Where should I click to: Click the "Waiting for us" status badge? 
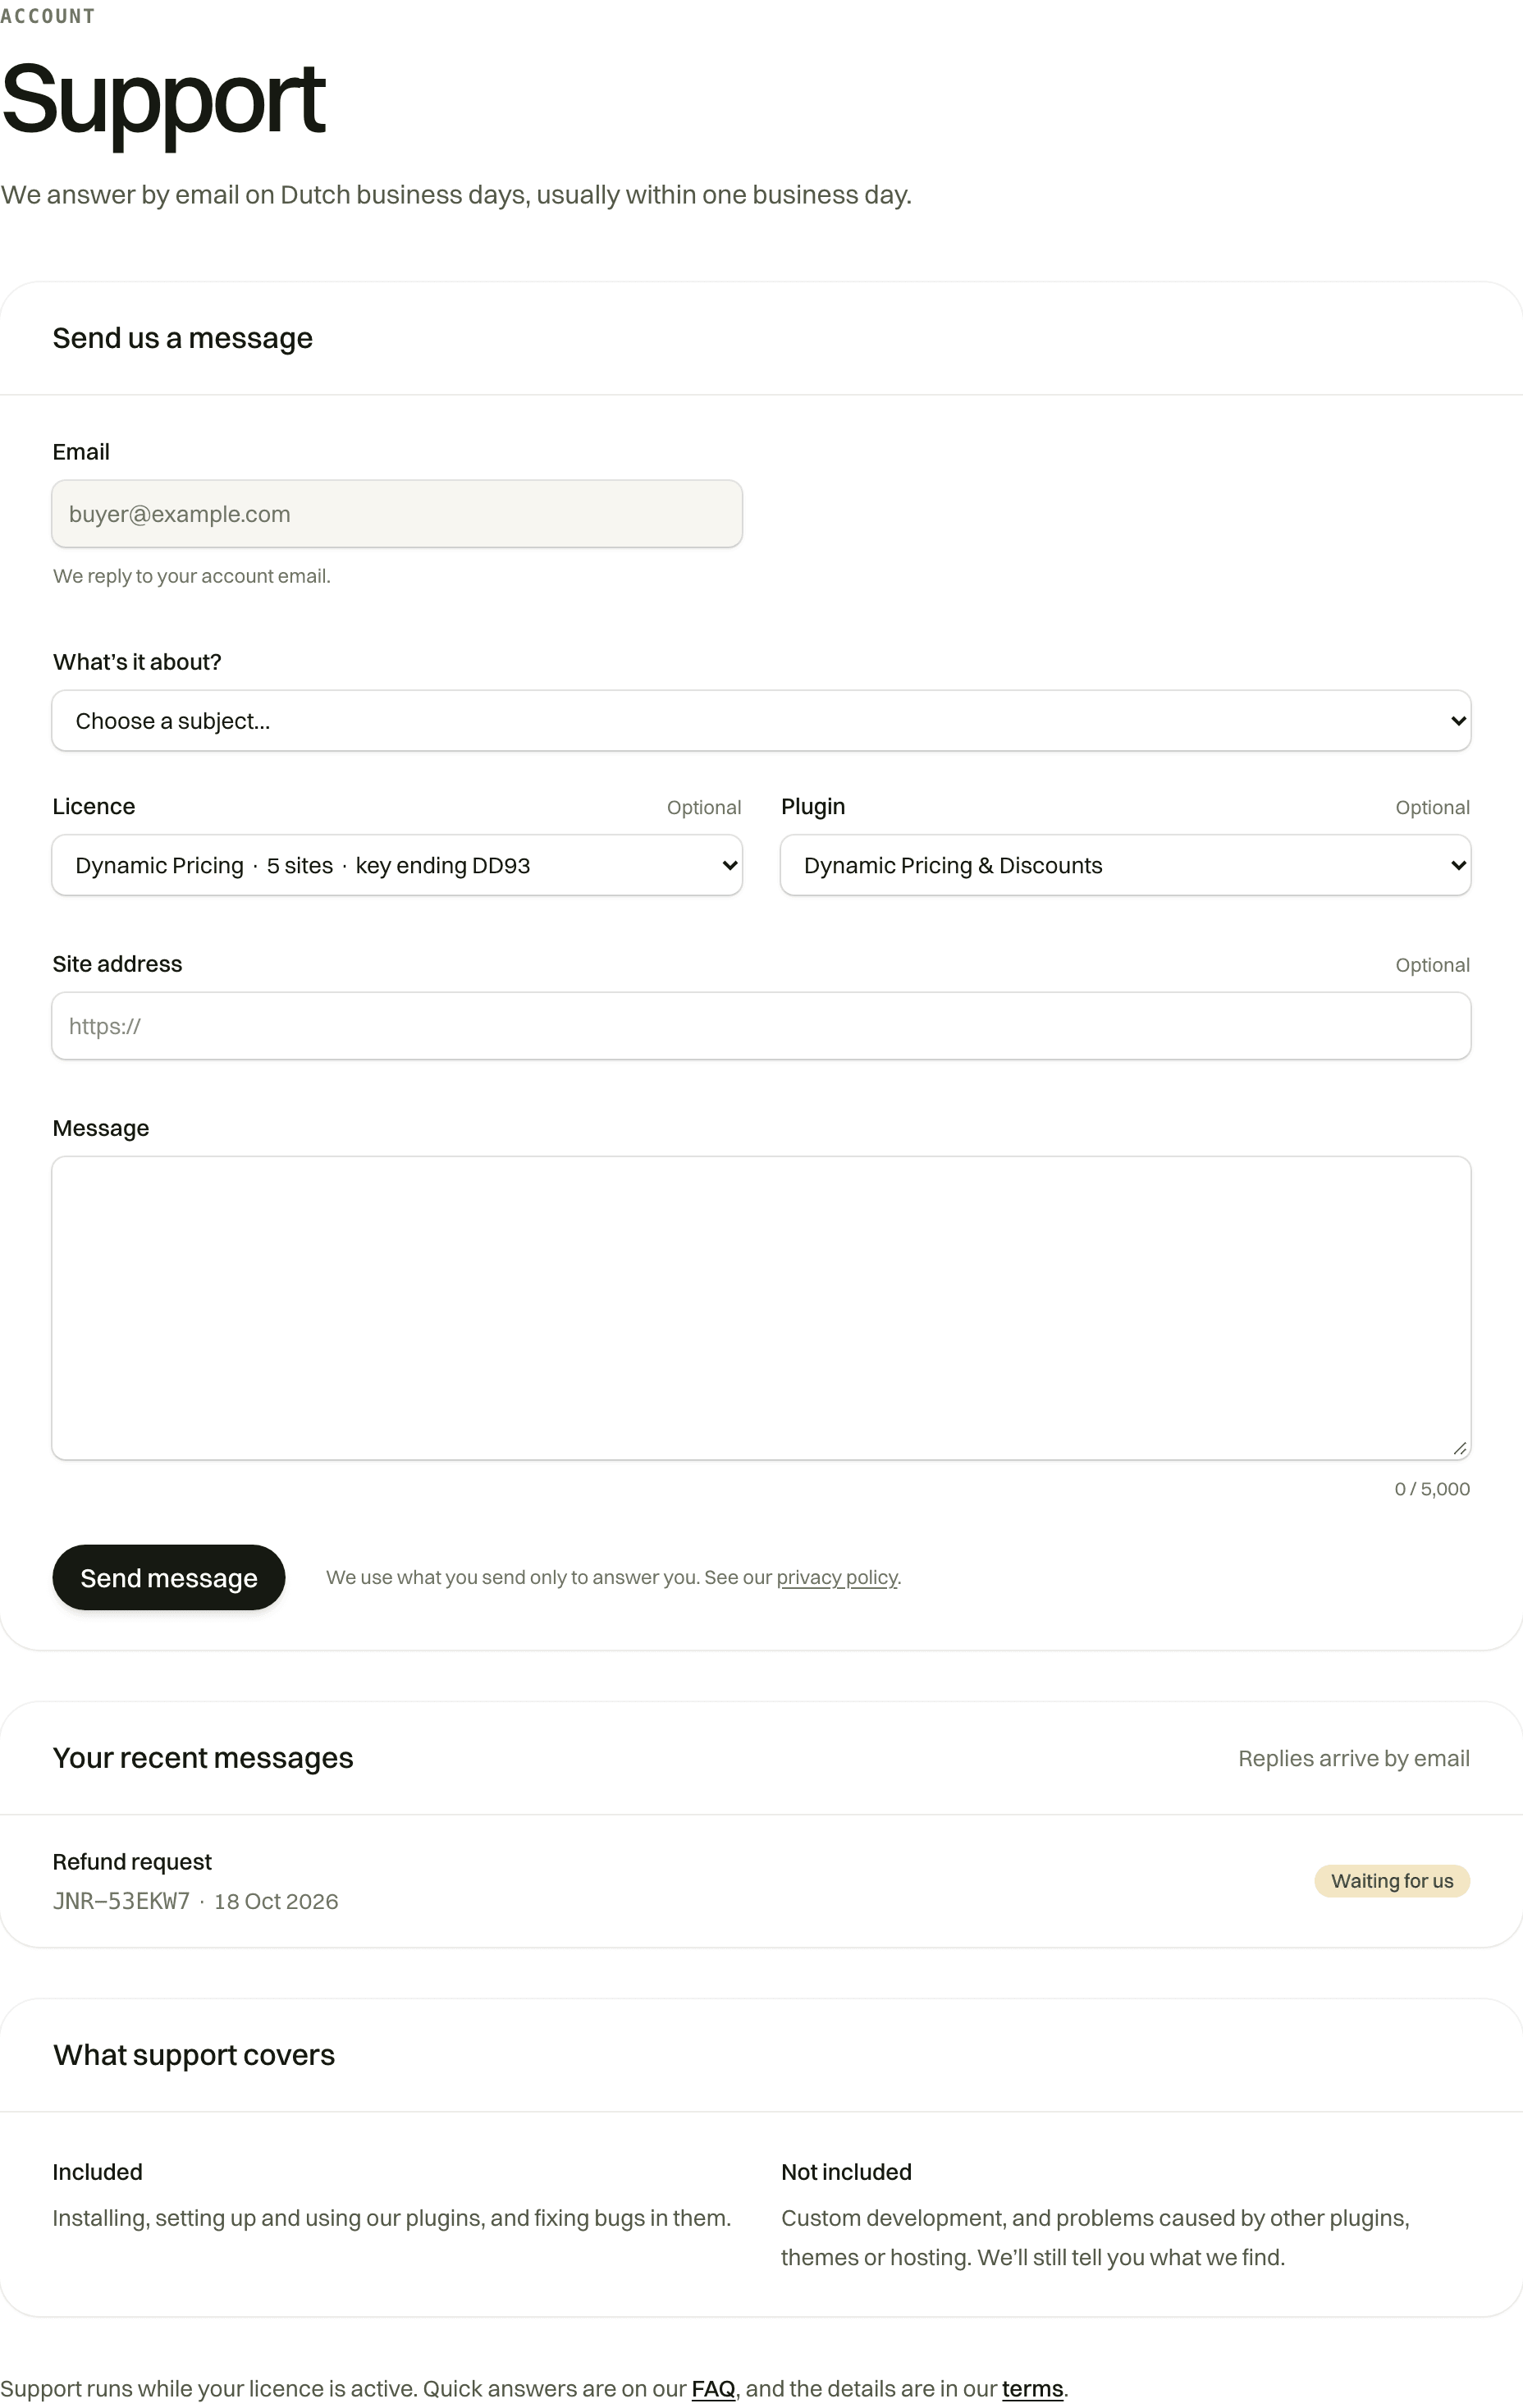click(1392, 1881)
